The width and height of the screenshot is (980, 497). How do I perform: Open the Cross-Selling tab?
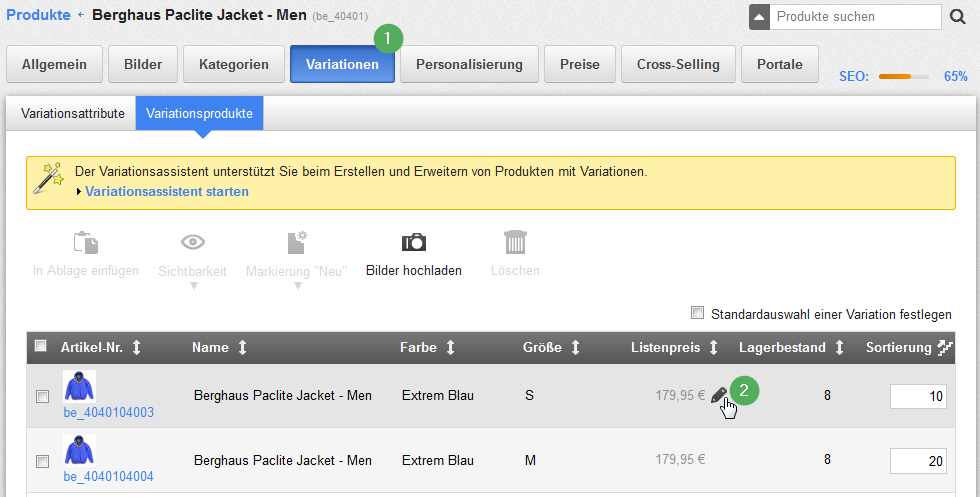pos(678,64)
